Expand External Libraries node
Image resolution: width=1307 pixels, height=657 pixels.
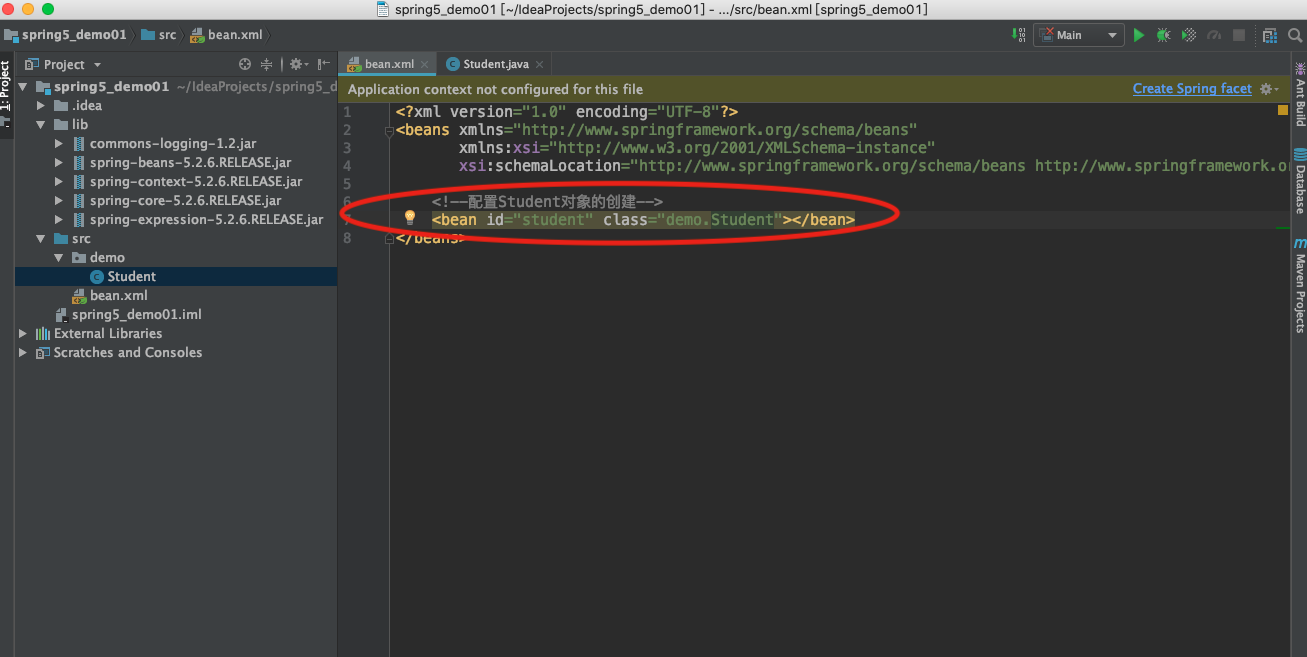[x=23, y=334]
